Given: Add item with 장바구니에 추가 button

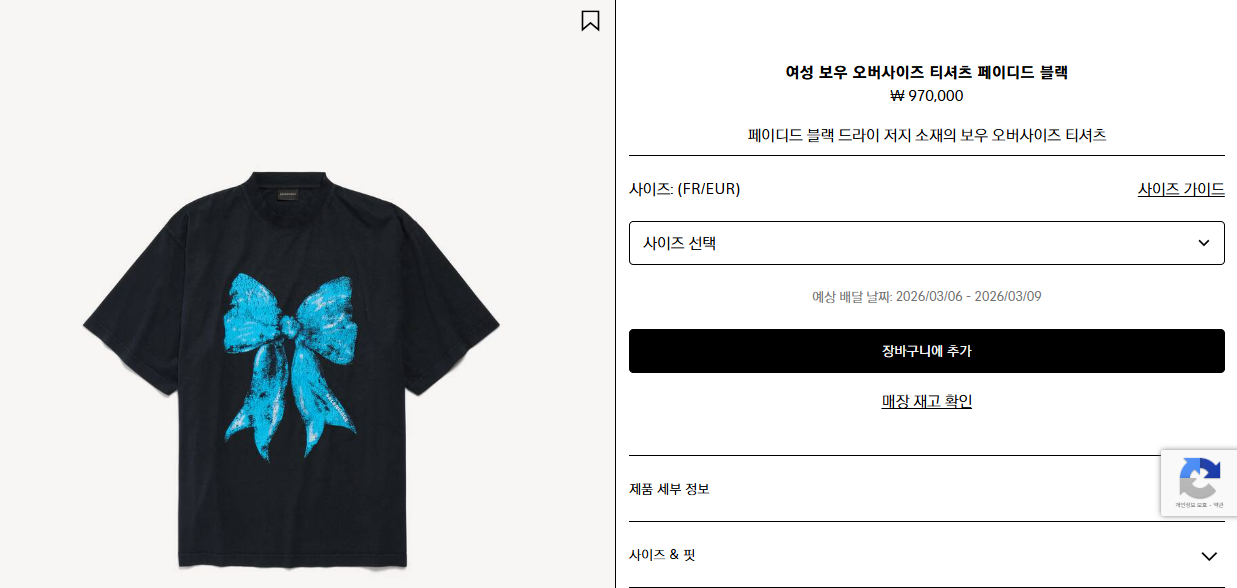Looking at the screenshot, I should 926,351.
